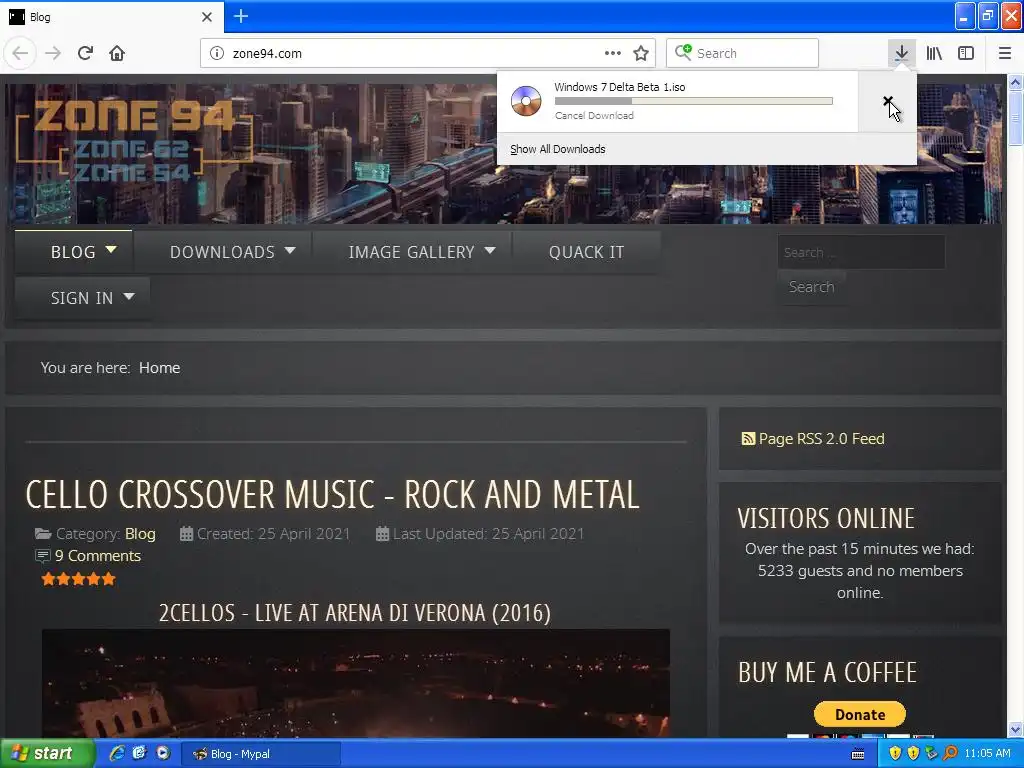Open the QUACK IT menu item

coord(586,251)
